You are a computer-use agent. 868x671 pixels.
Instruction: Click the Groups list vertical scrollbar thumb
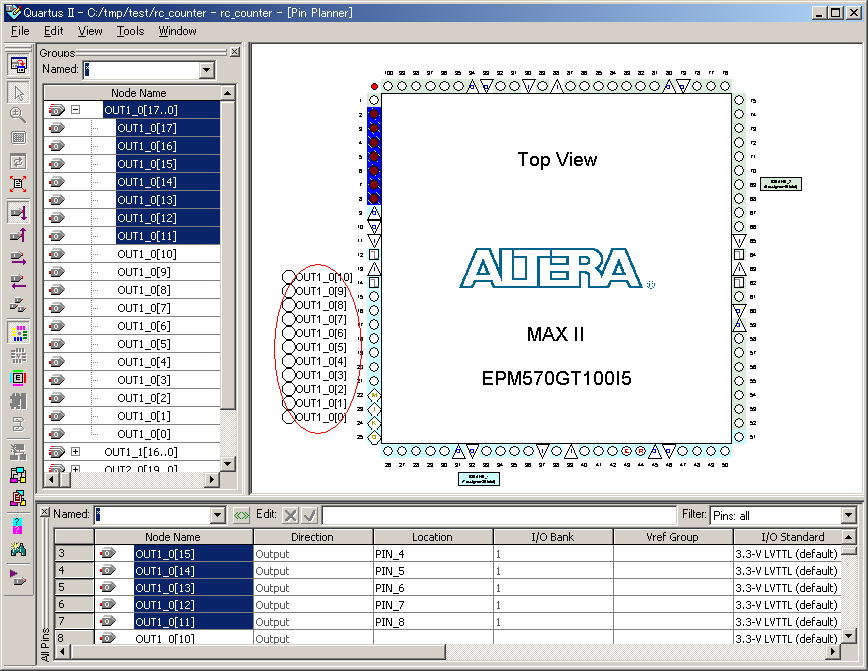[x=228, y=255]
